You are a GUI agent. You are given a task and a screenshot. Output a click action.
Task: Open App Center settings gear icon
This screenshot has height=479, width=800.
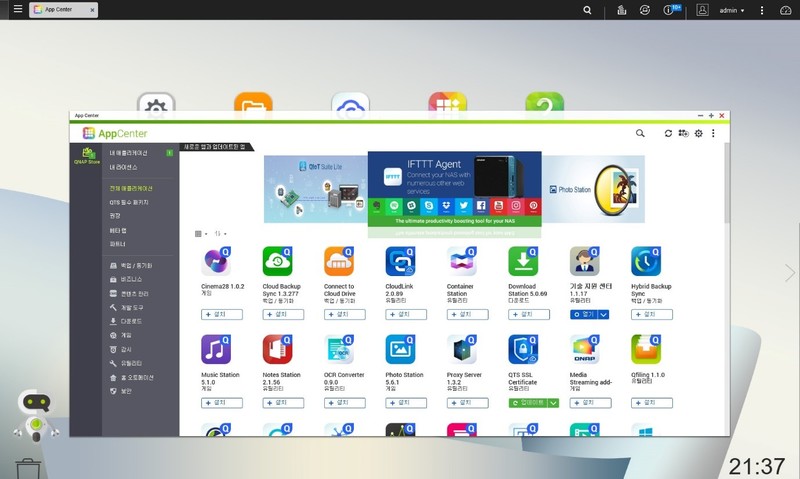[x=698, y=133]
